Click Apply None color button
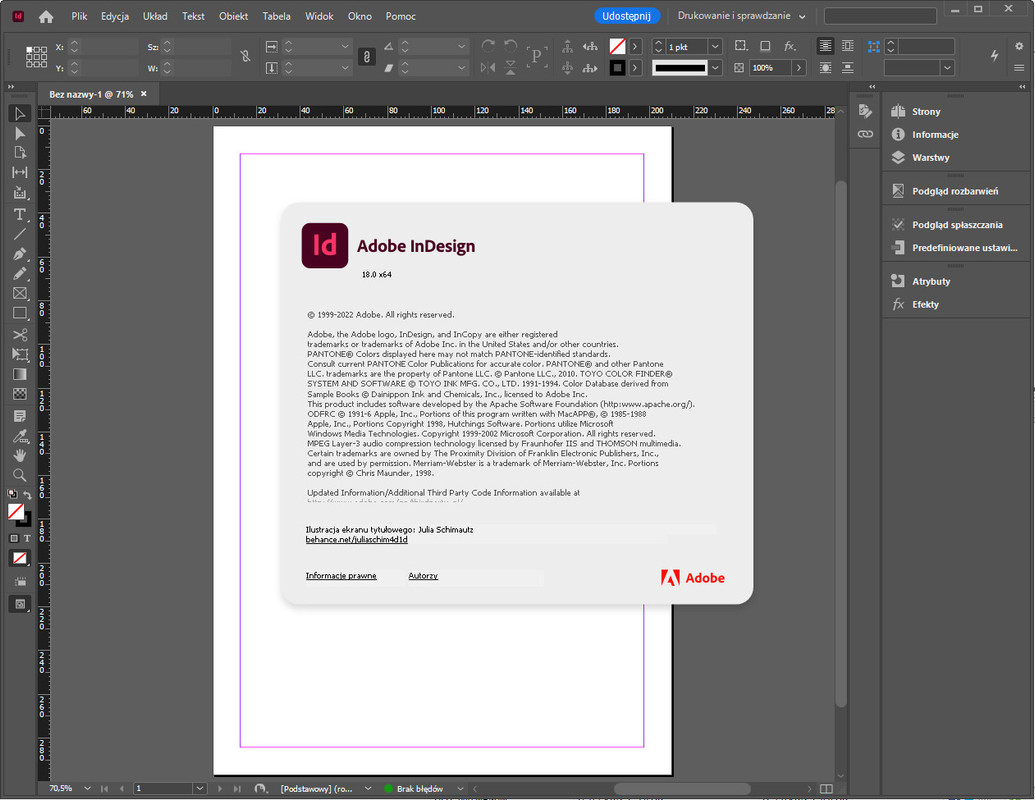 point(20,558)
